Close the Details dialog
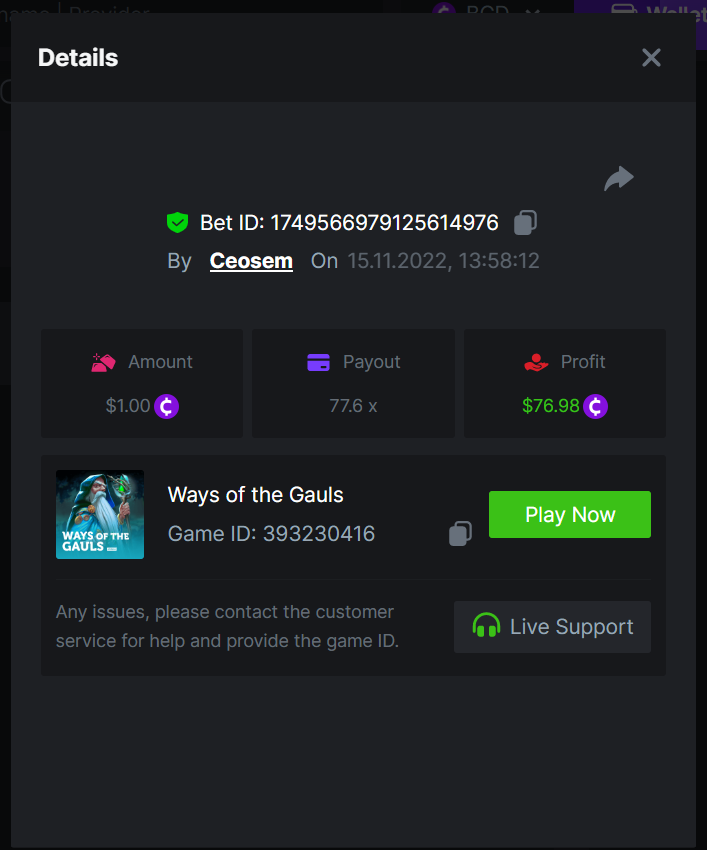707x850 pixels. 651,58
